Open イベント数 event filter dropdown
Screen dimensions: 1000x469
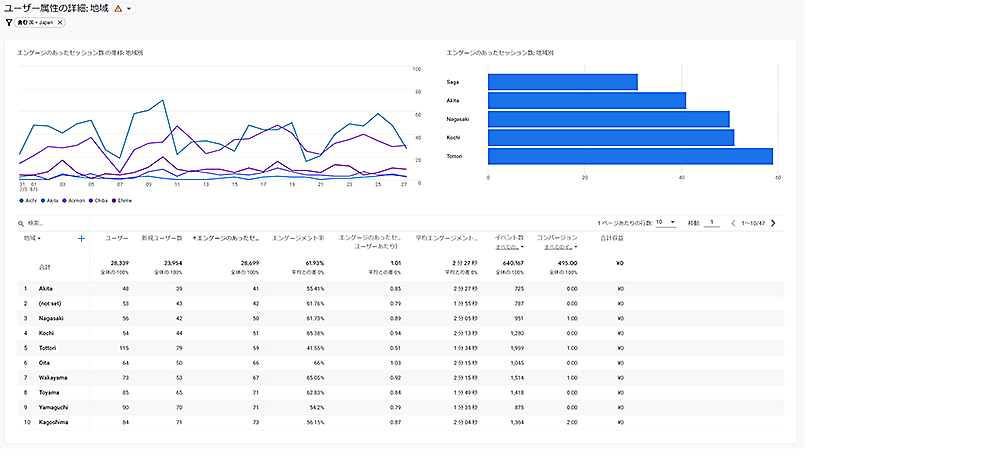(510, 247)
